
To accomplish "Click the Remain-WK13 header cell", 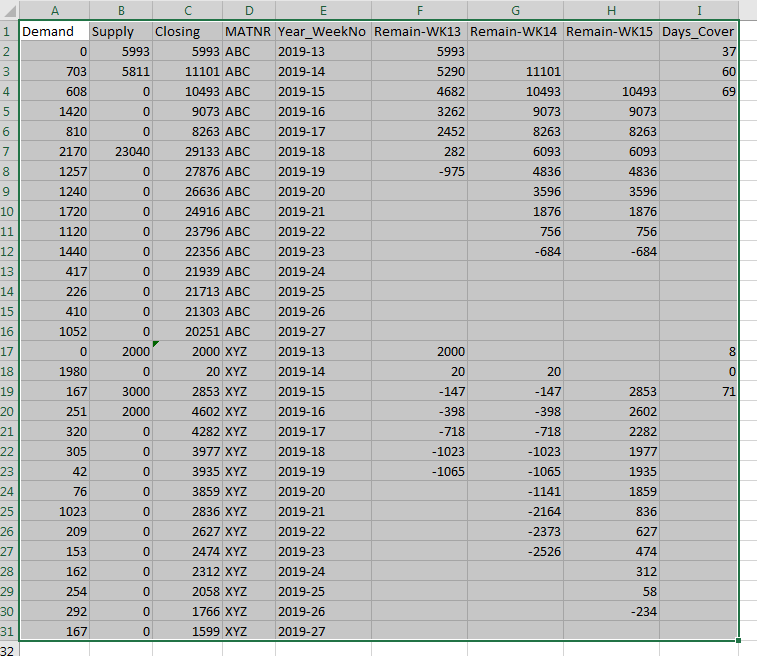I will pos(419,31).
